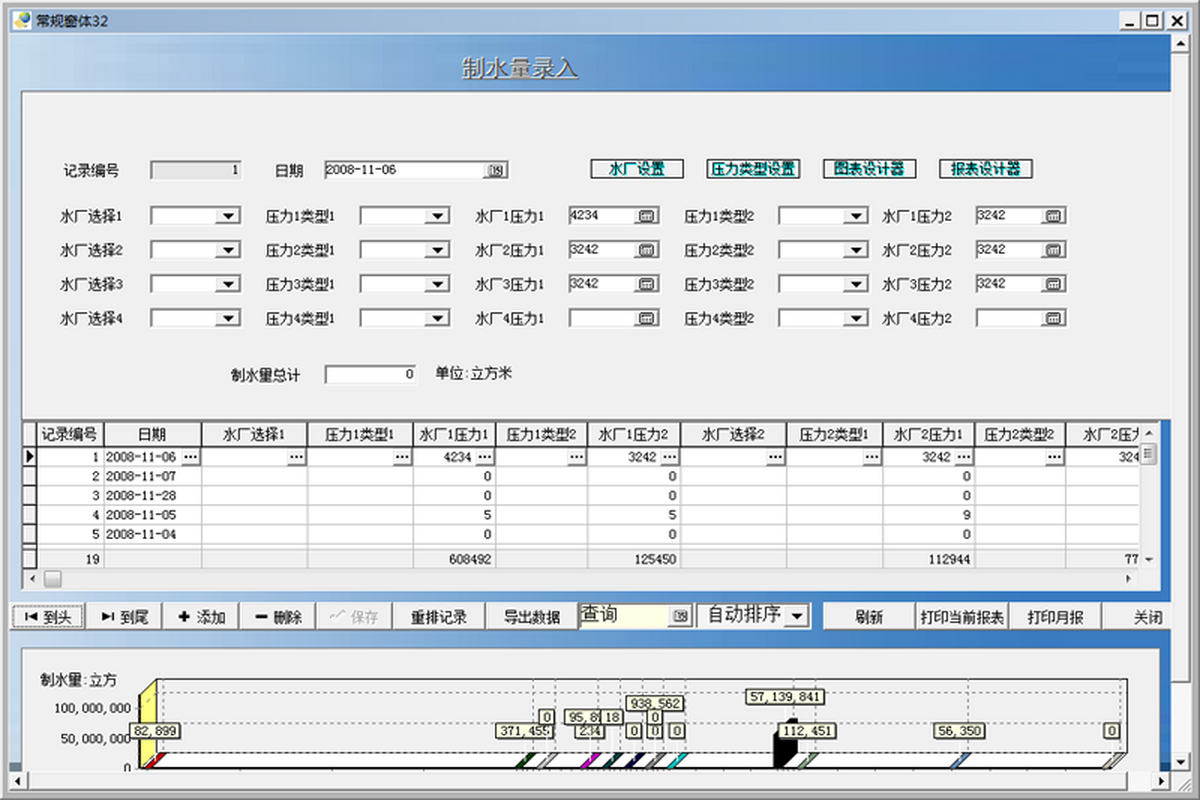This screenshot has height=800, width=1200.
Task: Expand the 压力2类型1 dropdown
Action: (437, 250)
